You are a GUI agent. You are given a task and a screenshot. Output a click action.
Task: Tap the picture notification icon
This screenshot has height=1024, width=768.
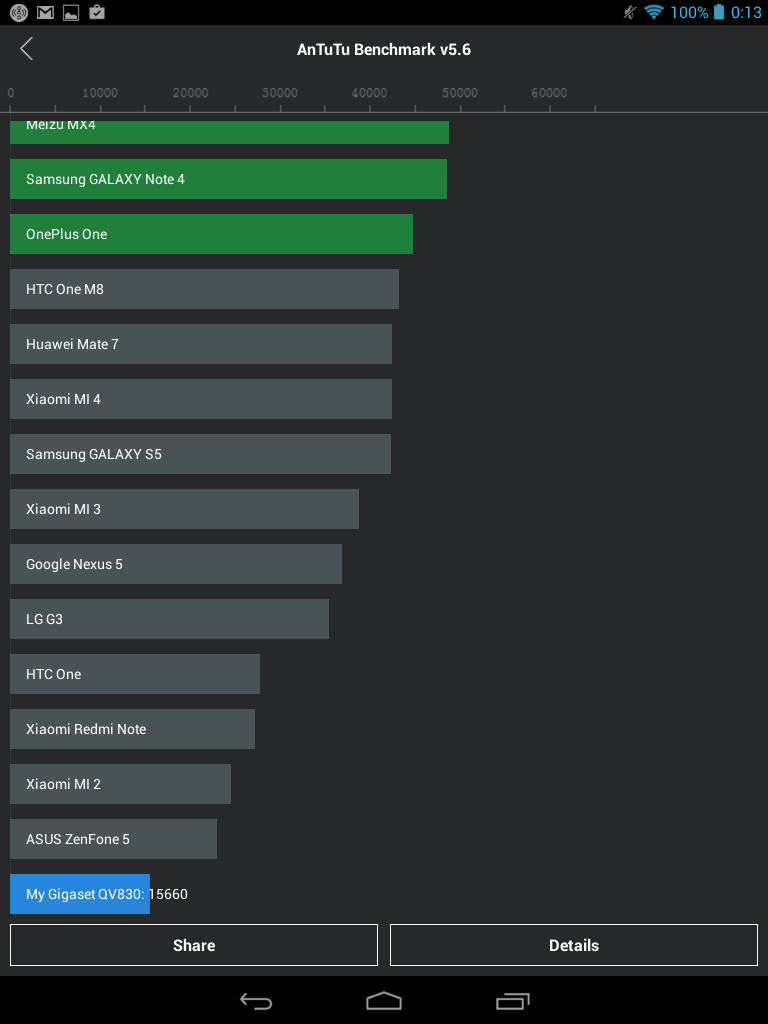coord(71,13)
